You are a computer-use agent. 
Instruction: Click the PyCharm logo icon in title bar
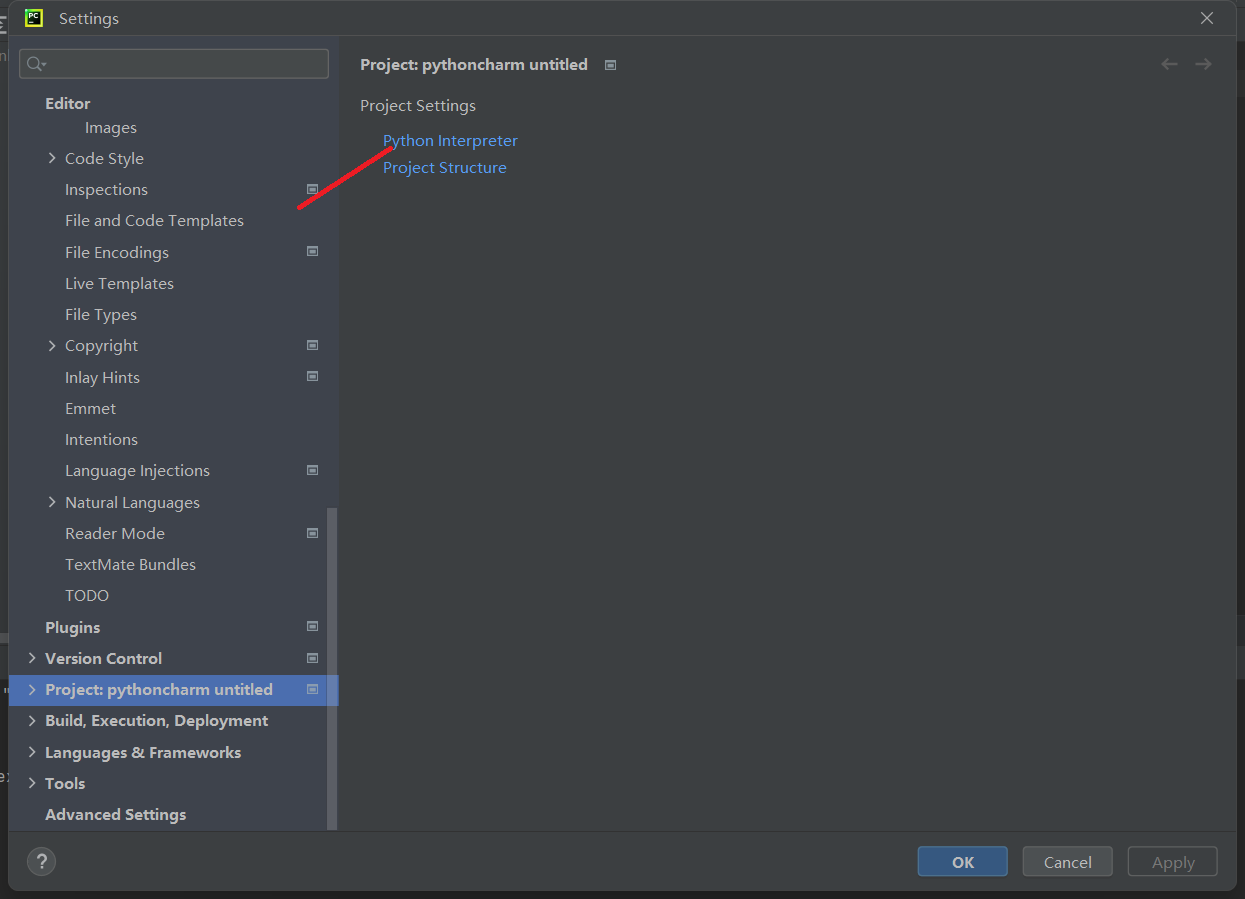(x=34, y=18)
